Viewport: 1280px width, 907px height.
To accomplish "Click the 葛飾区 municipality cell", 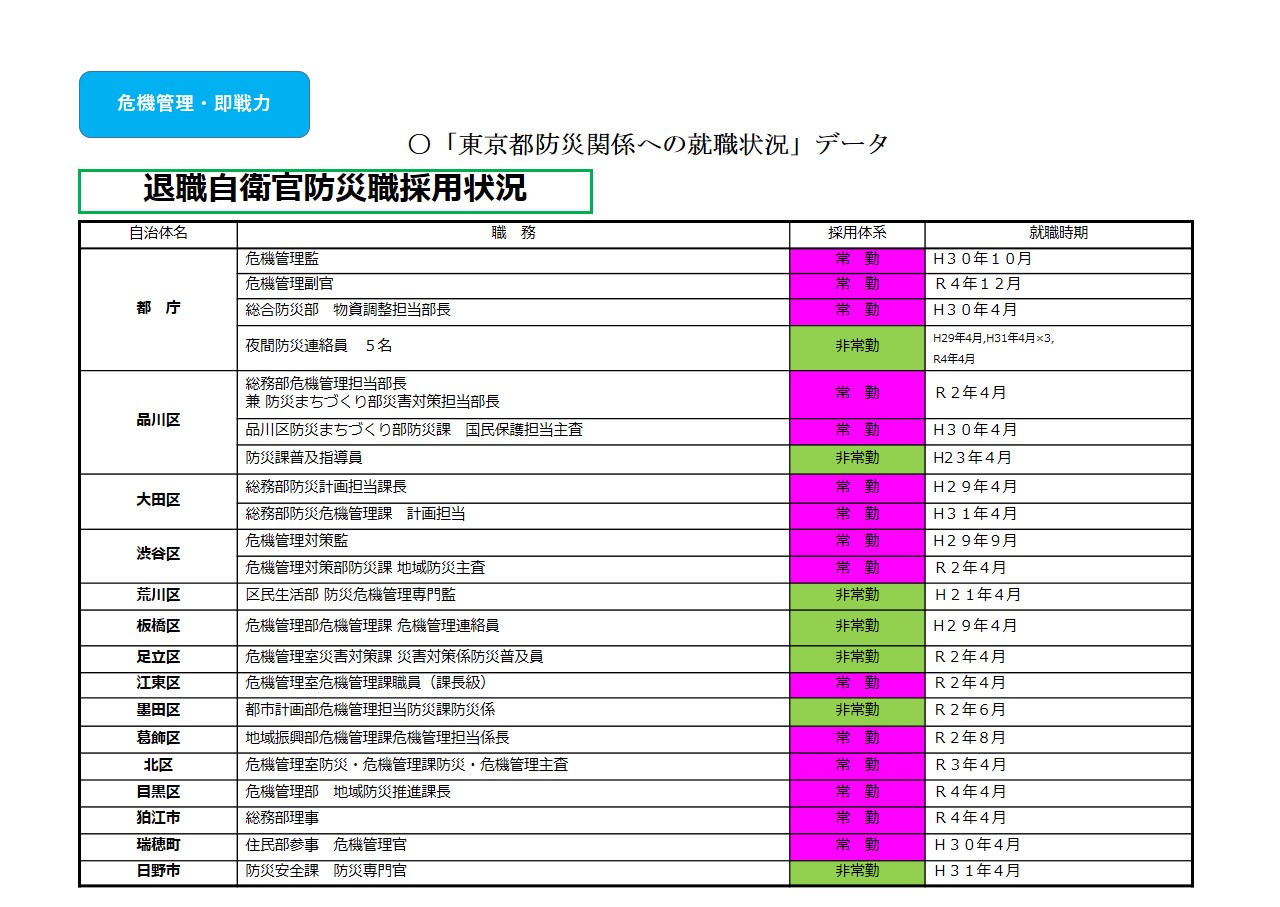I will point(159,739).
